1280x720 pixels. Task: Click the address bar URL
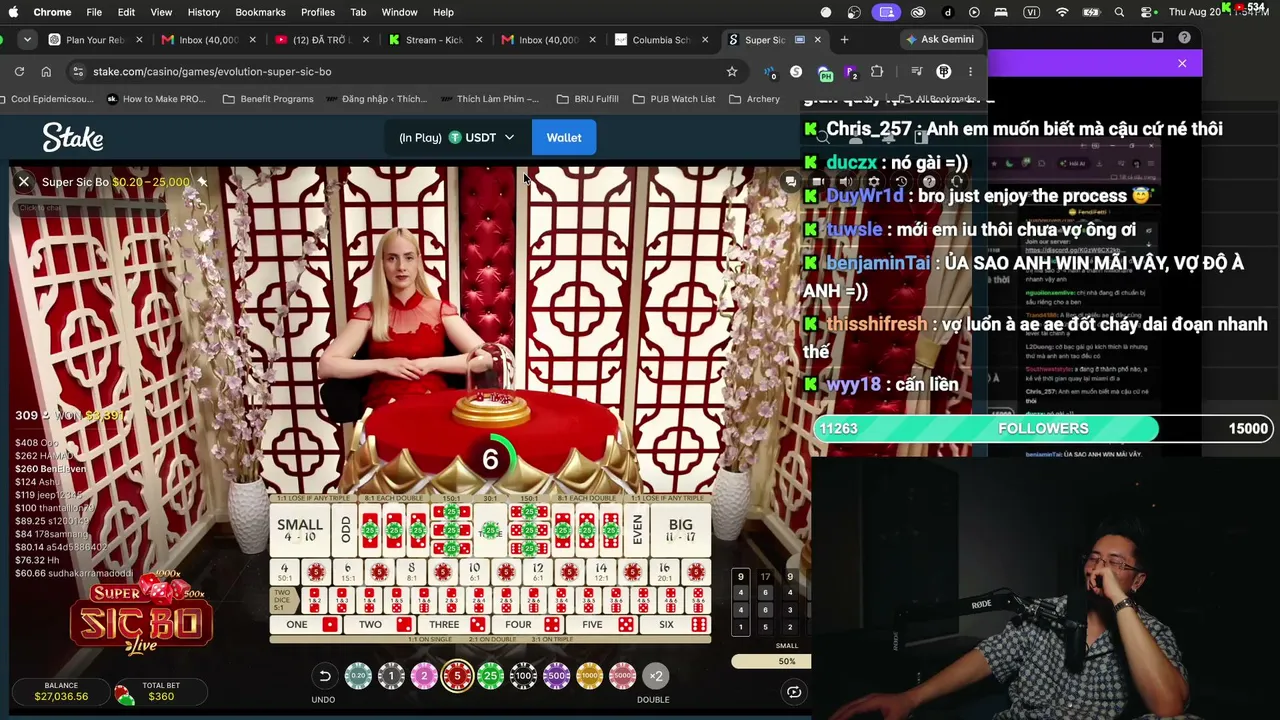pos(212,71)
